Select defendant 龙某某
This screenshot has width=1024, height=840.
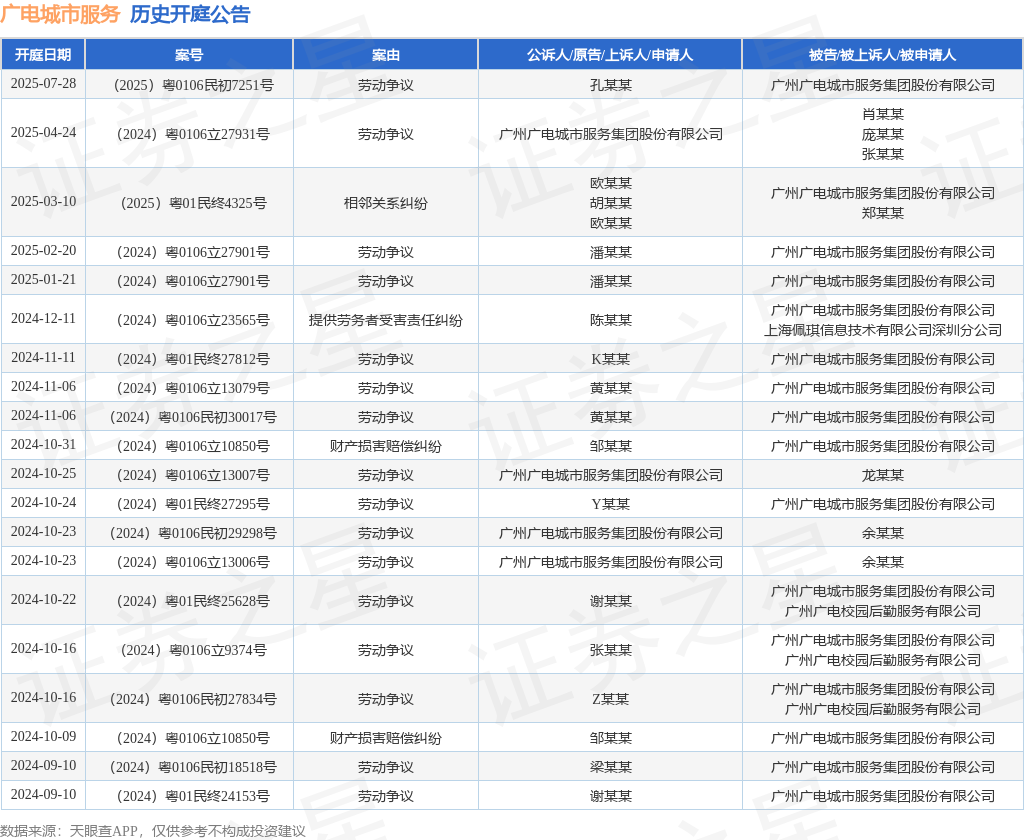pyautogui.click(x=882, y=475)
